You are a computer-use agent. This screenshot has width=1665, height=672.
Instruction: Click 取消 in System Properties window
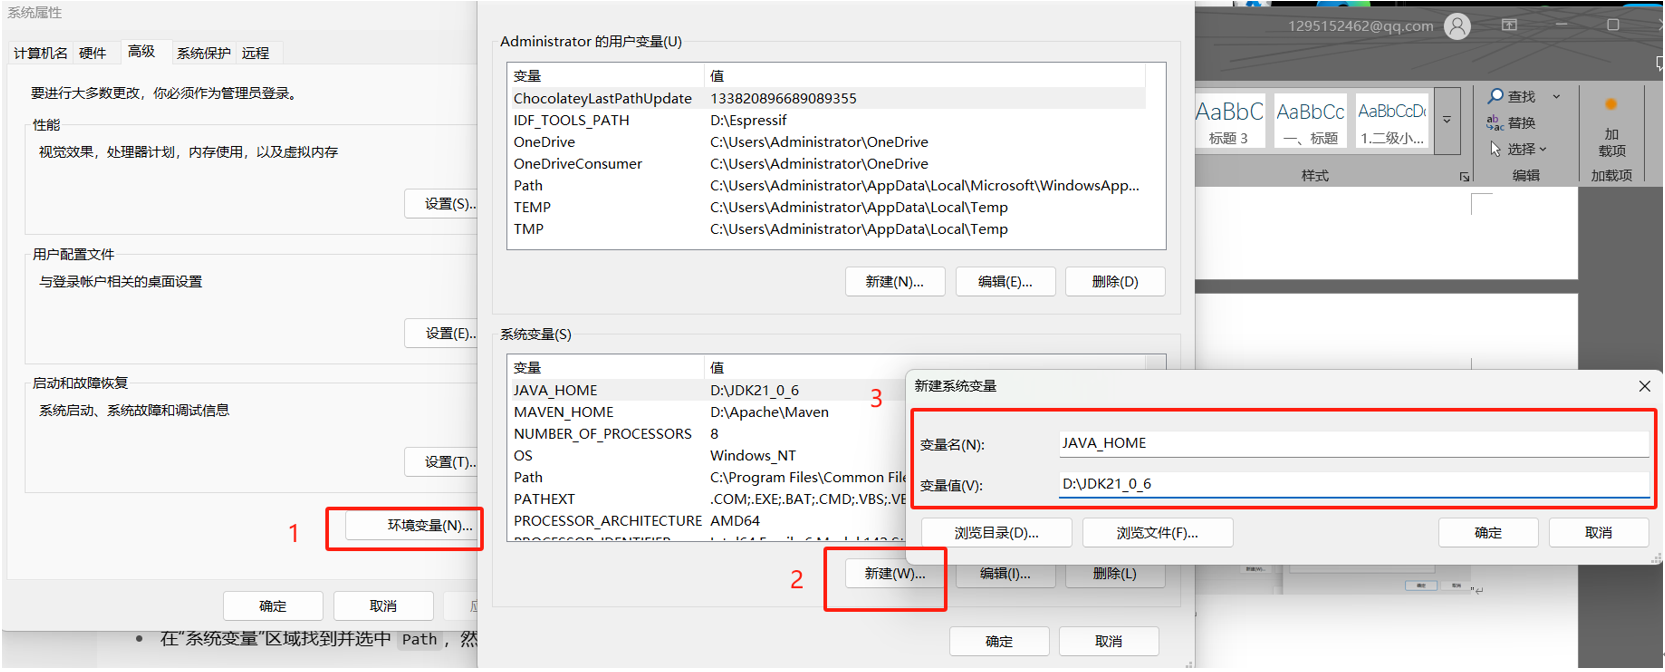coord(383,606)
